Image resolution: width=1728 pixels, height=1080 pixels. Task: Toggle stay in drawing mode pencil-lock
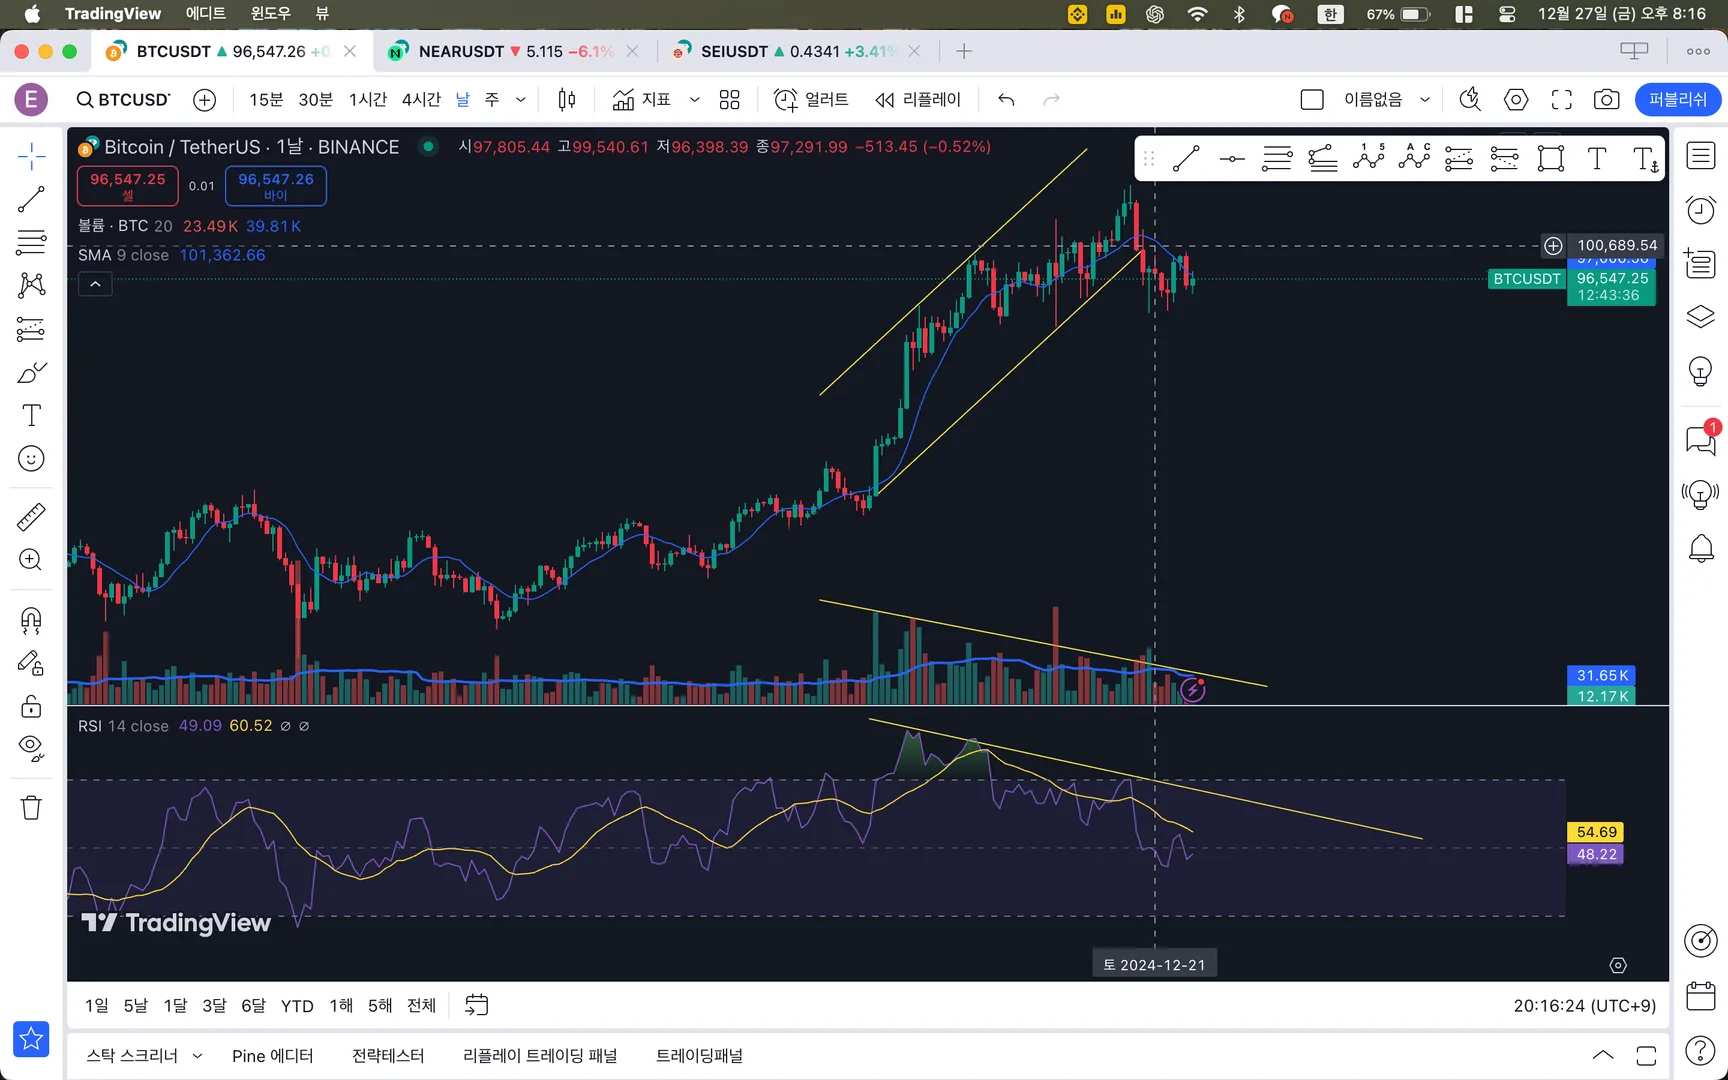pyautogui.click(x=31, y=663)
